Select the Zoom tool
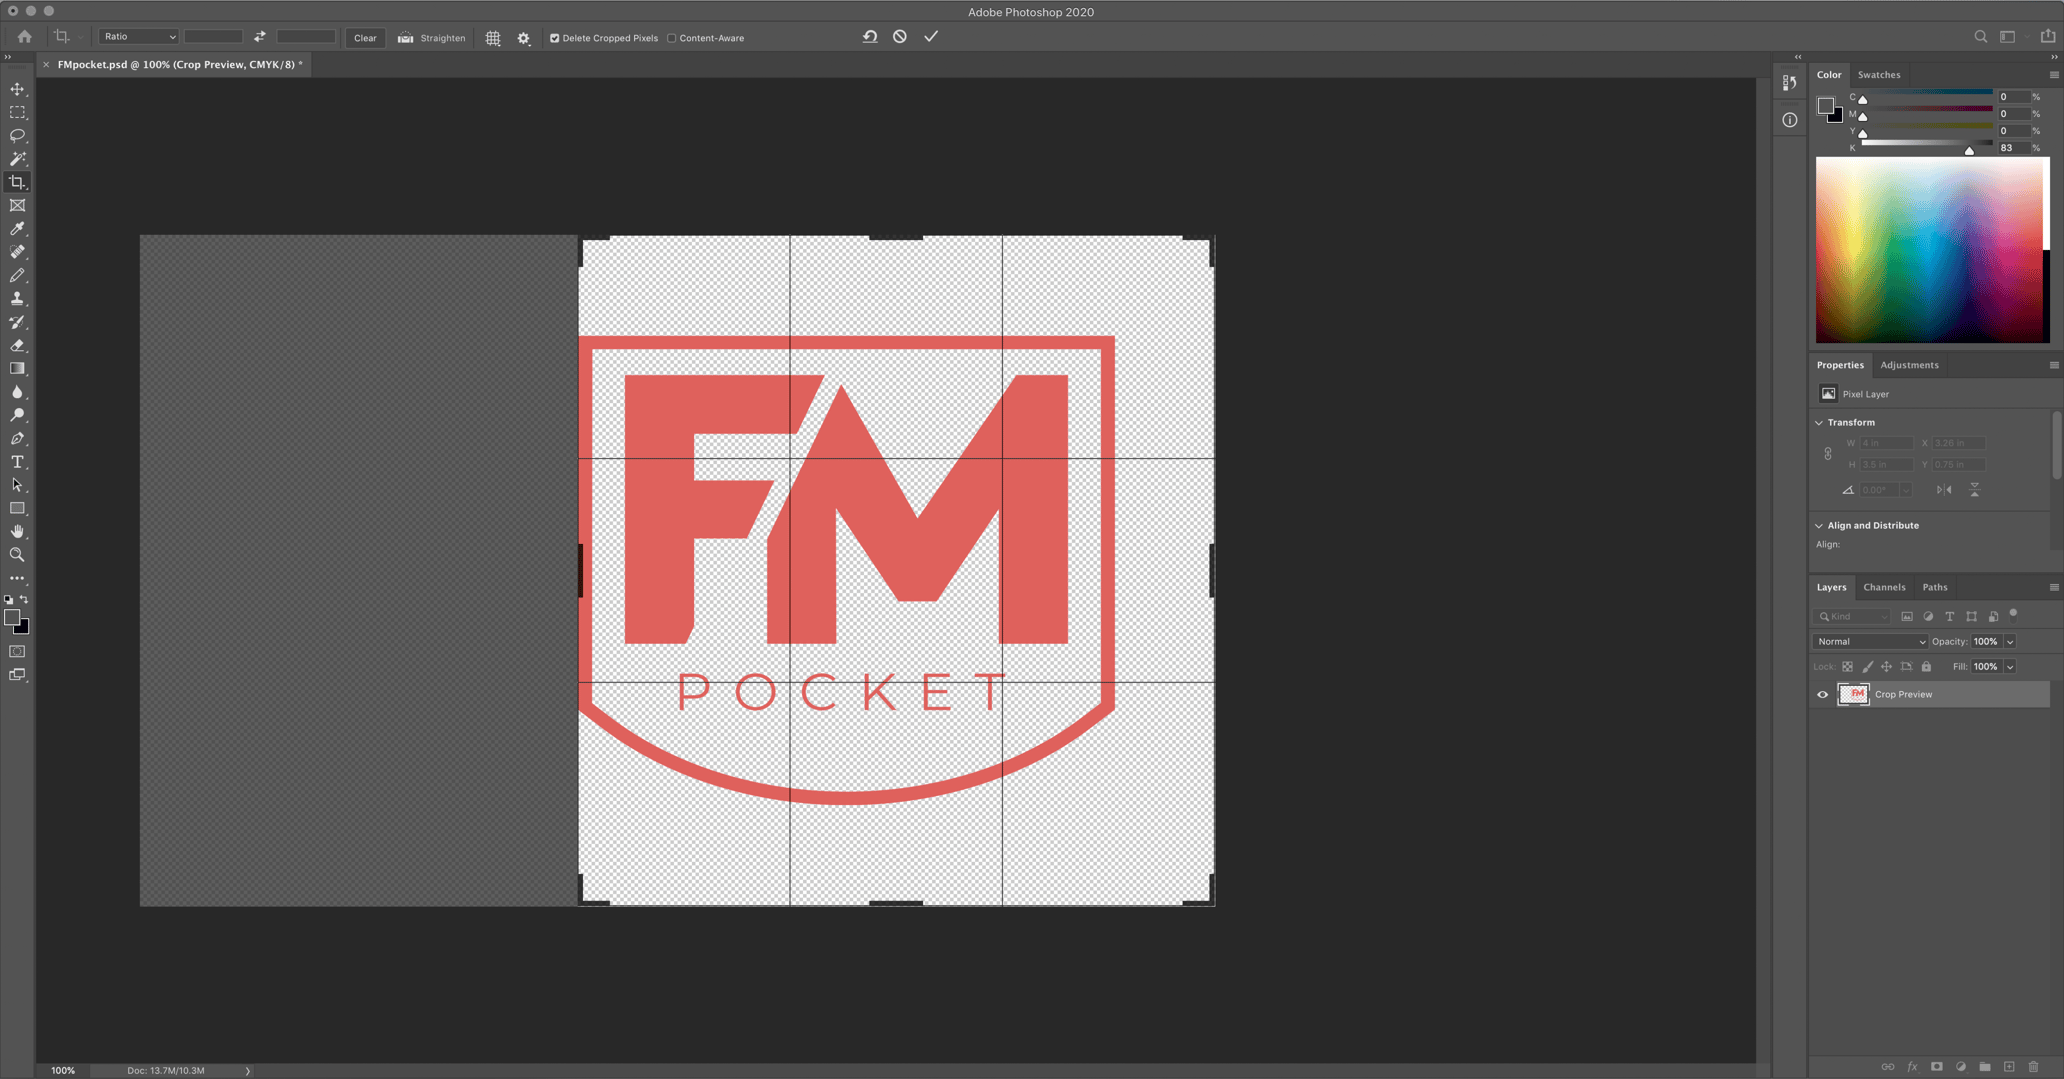The height and width of the screenshot is (1079, 2064). (17, 555)
